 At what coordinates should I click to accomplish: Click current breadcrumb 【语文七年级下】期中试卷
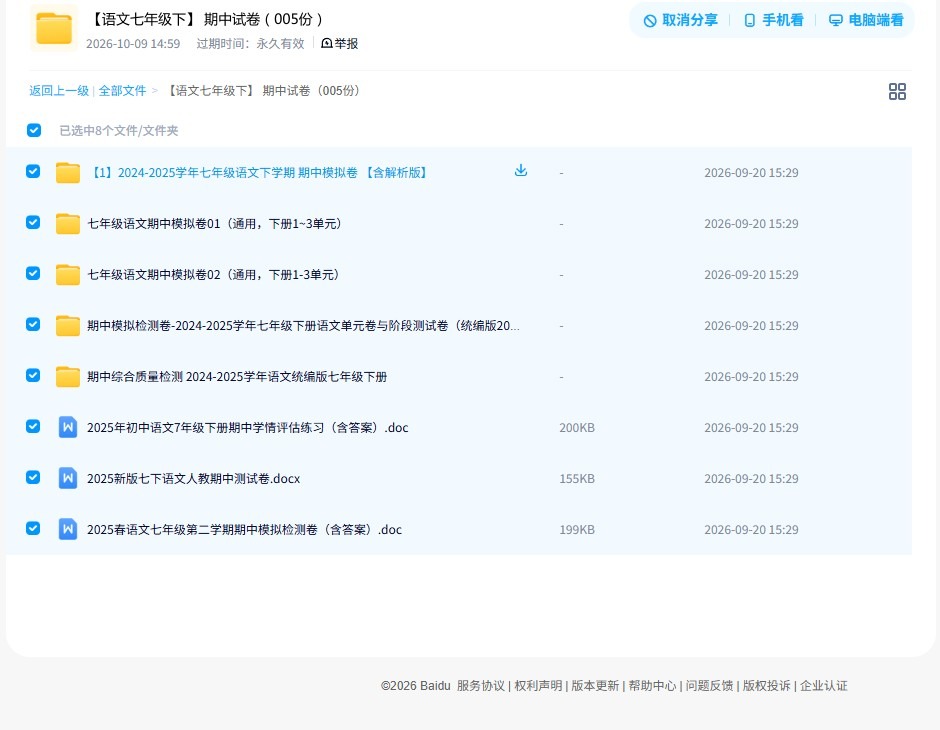pyautogui.click(x=263, y=91)
